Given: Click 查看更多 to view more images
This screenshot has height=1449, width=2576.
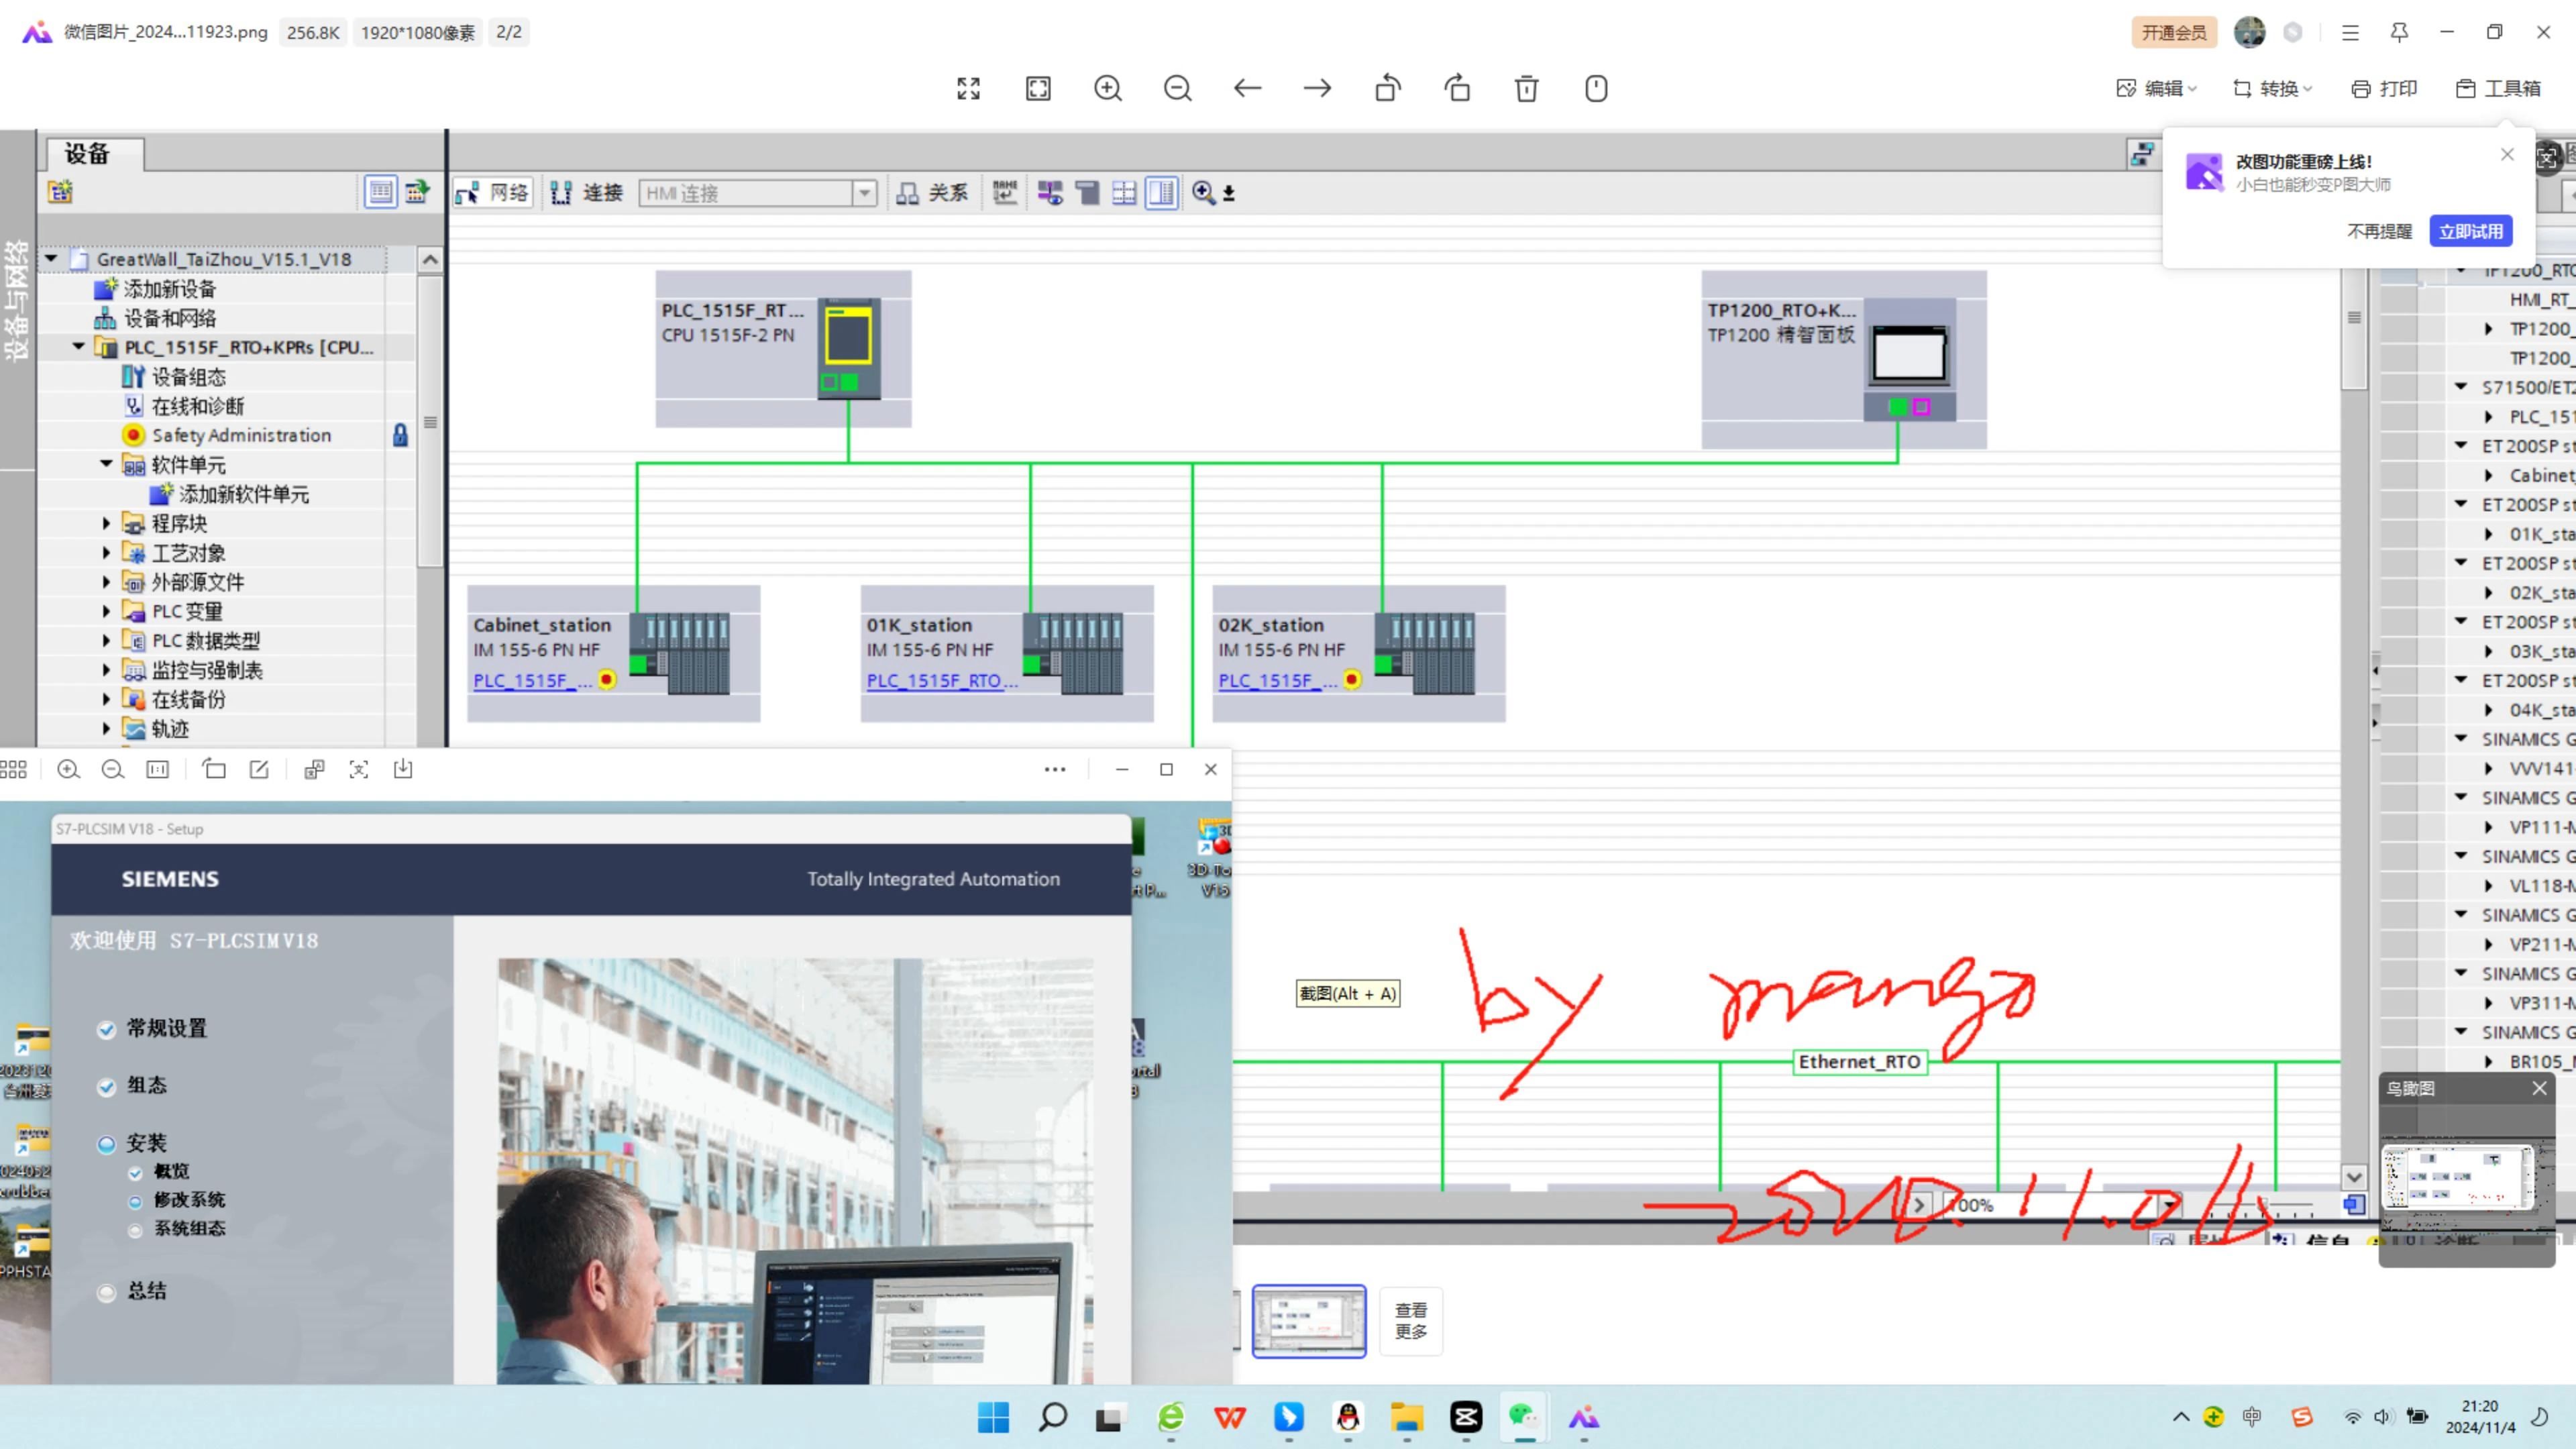Looking at the screenshot, I should click(1411, 1321).
